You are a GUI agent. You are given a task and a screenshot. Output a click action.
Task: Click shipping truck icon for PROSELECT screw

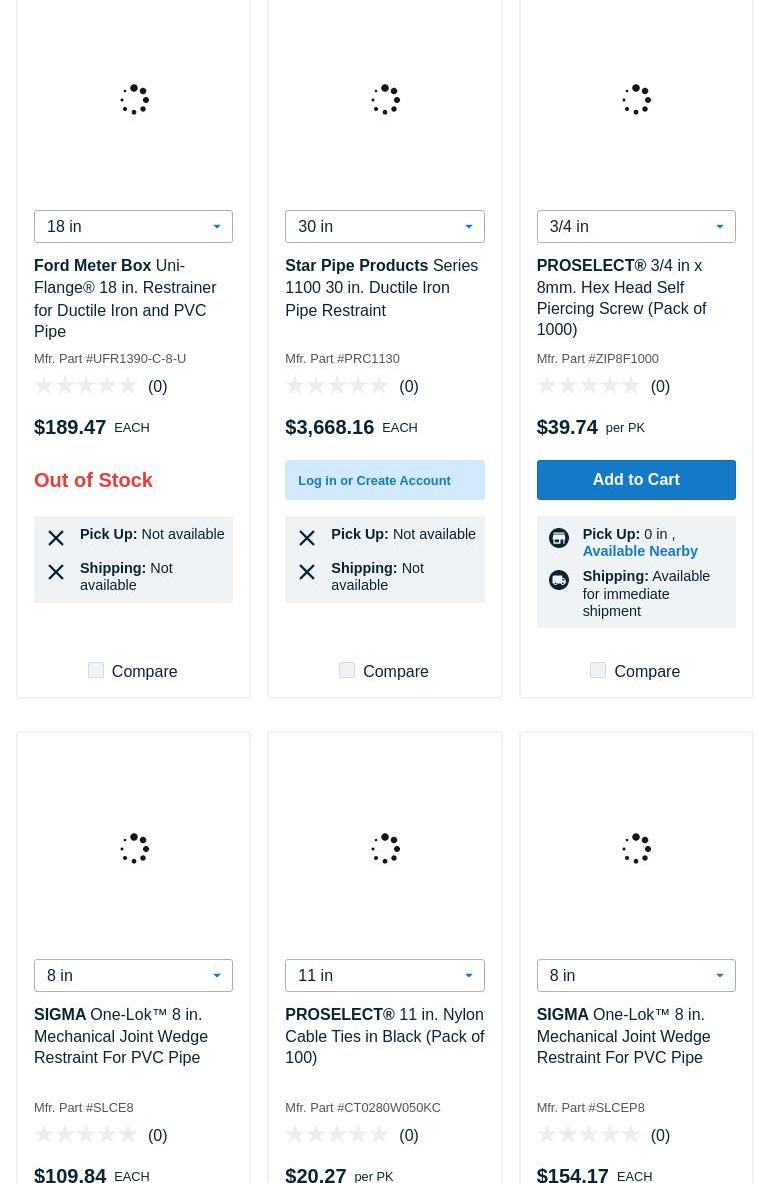click(x=558, y=580)
